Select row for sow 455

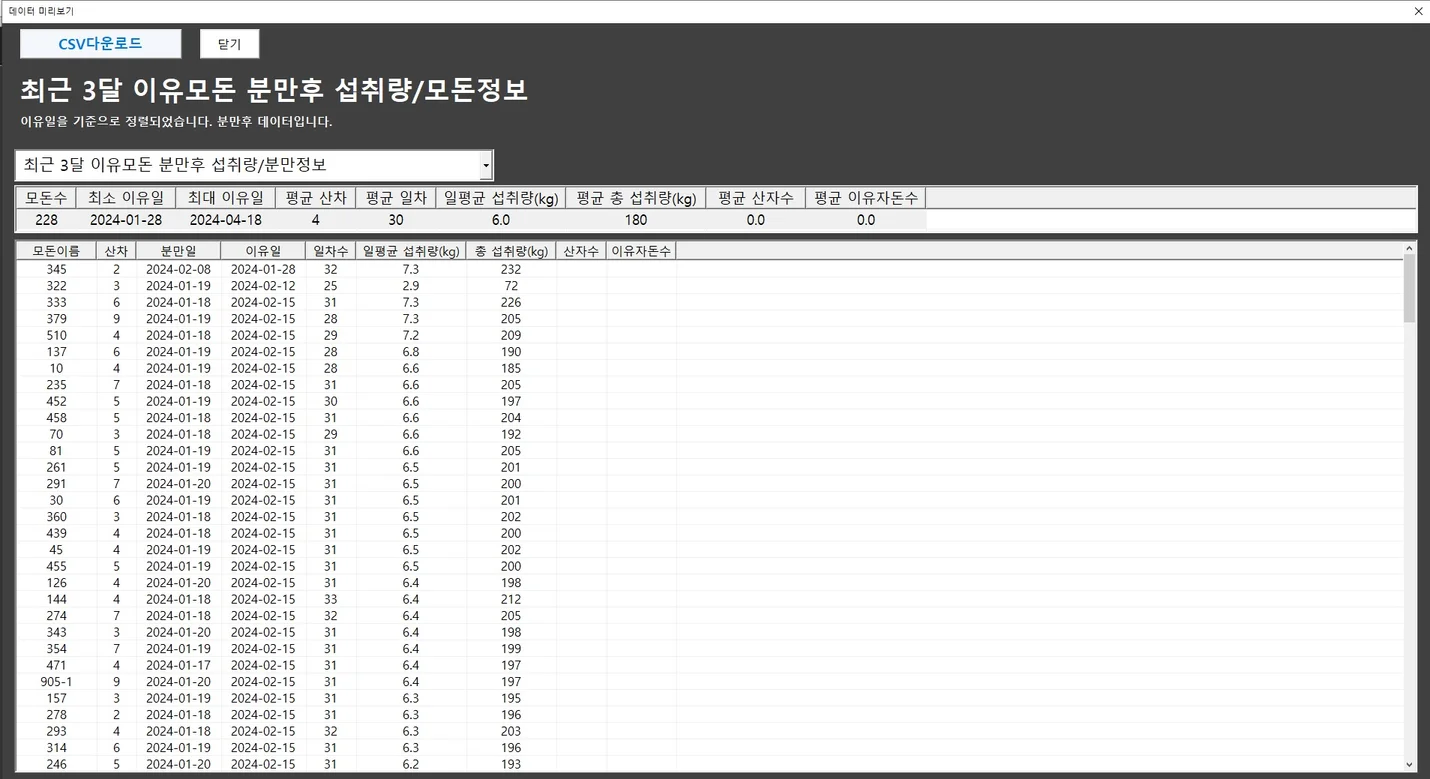click(x=709, y=566)
